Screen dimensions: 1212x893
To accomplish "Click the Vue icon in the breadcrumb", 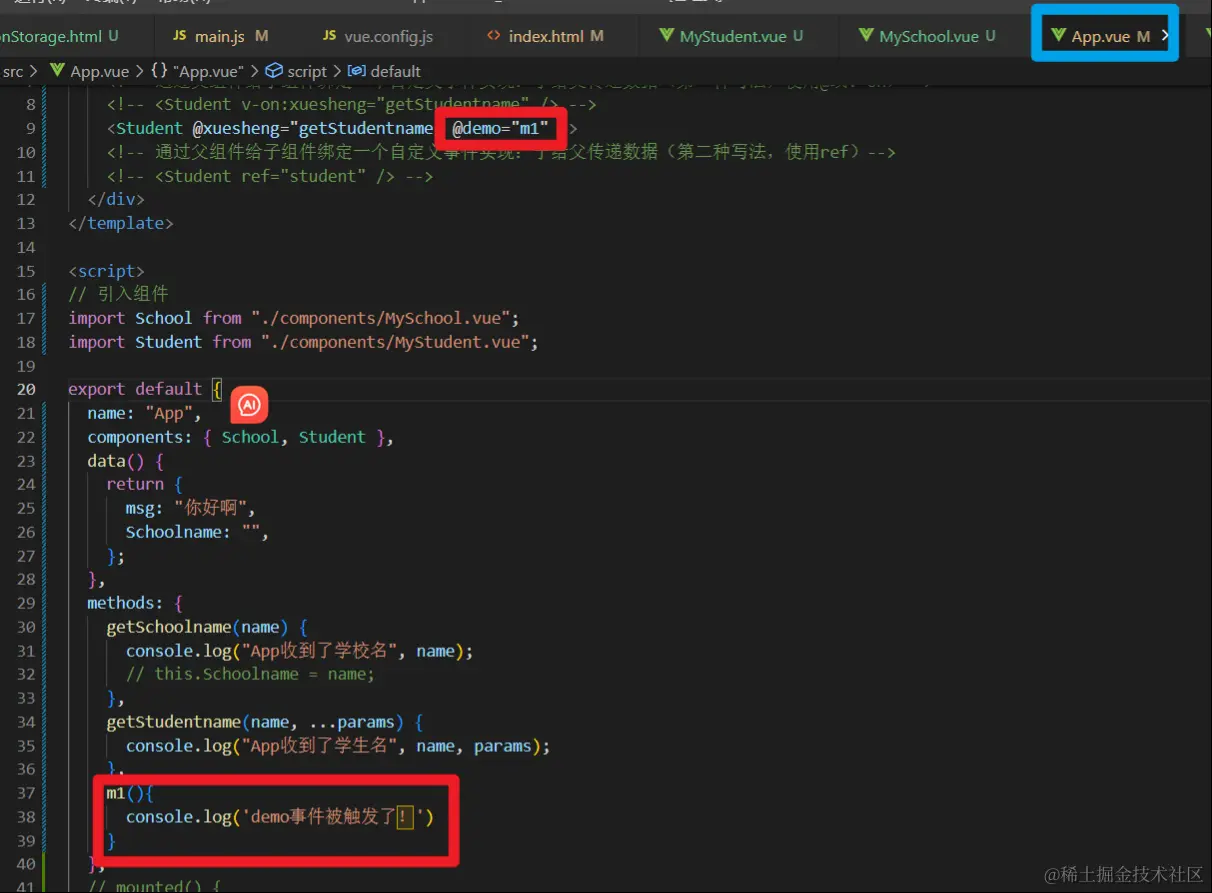I will click(56, 71).
